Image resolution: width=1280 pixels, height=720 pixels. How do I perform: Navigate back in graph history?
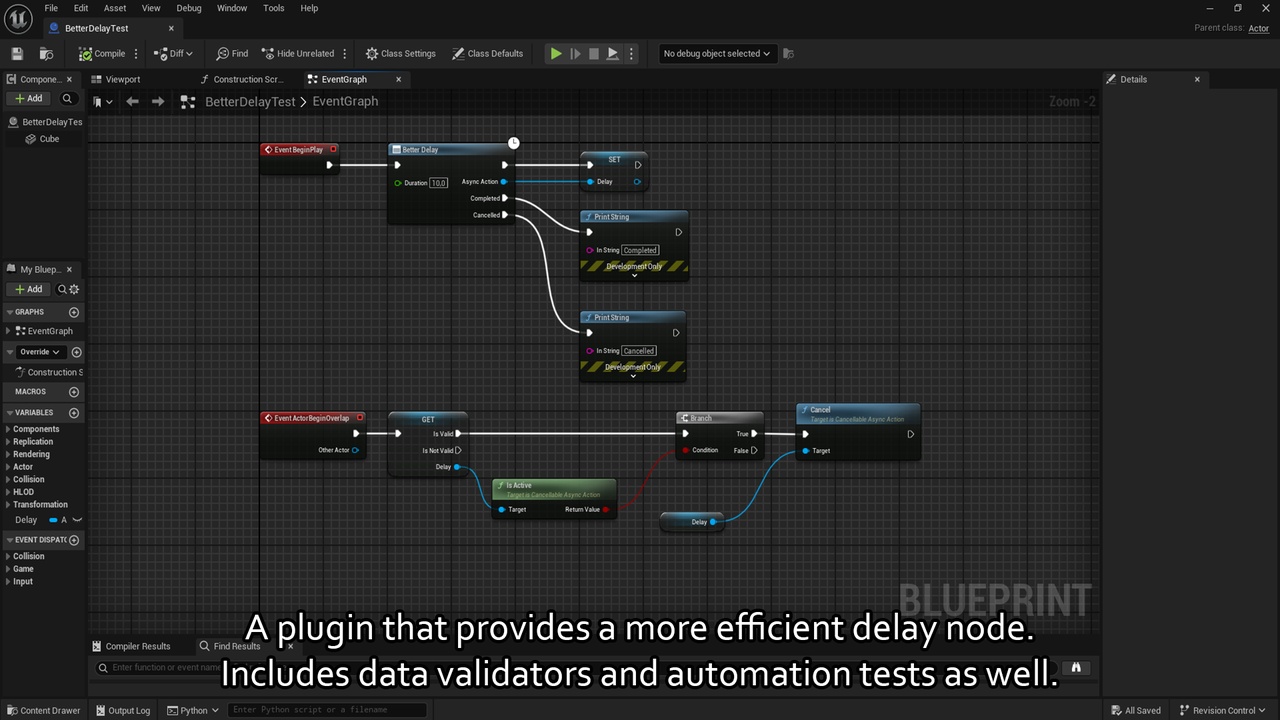[132, 102]
